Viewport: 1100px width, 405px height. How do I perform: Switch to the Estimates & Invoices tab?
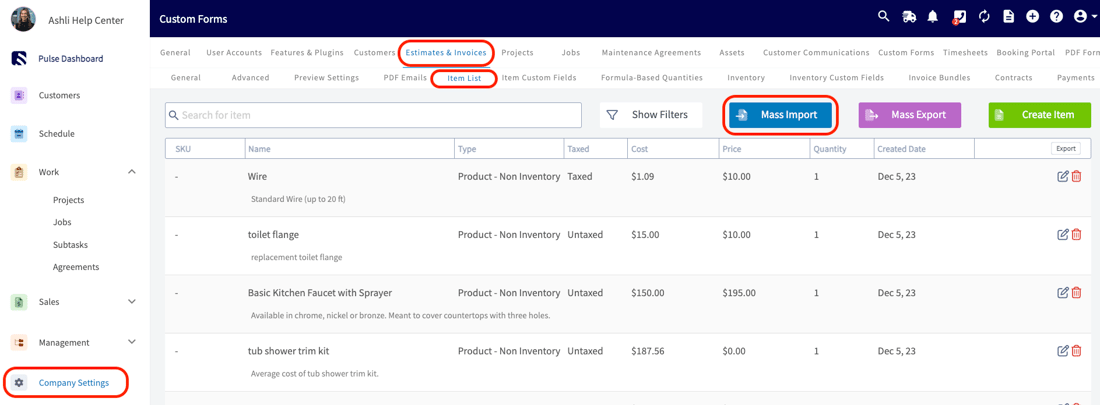[x=446, y=53]
